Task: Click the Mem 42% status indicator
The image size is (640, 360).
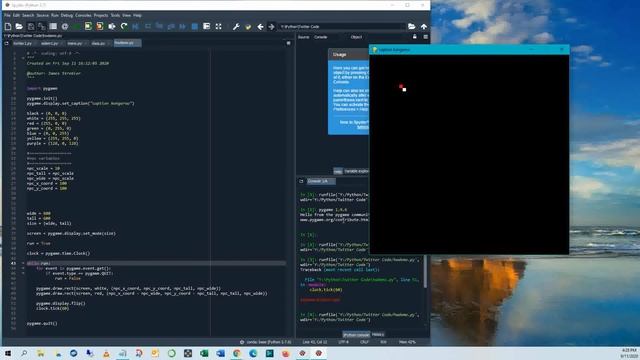Action: point(407,342)
